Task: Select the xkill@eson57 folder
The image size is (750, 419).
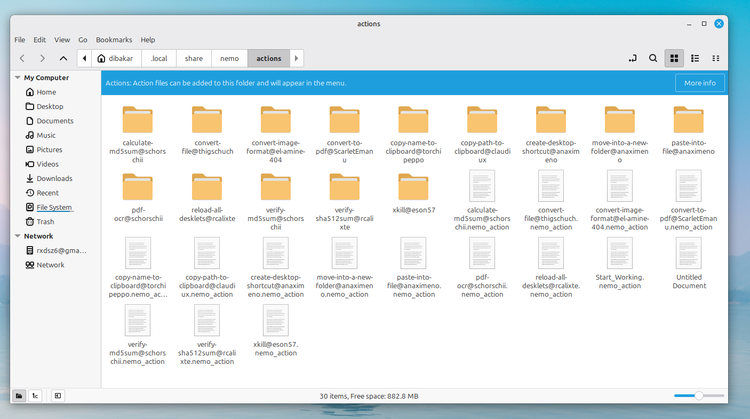Action: coord(413,193)
